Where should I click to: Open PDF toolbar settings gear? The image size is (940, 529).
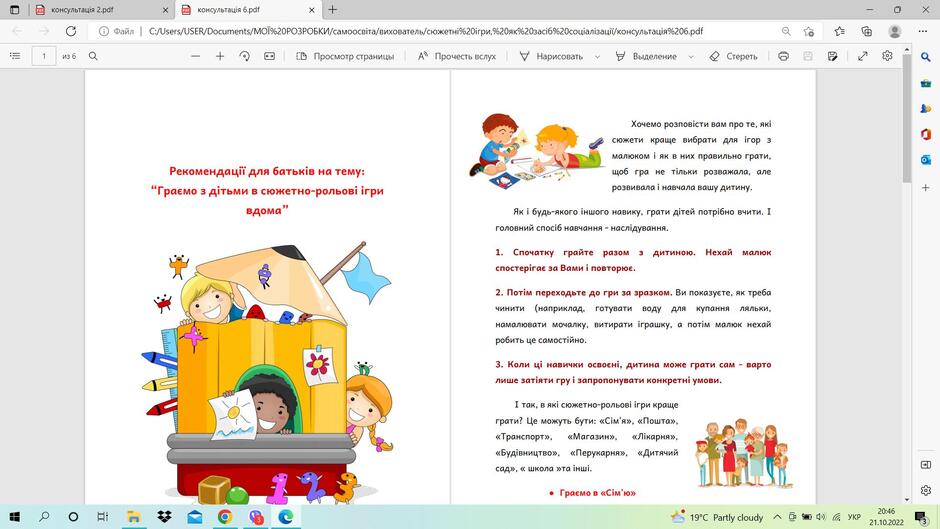pos(887,56)
